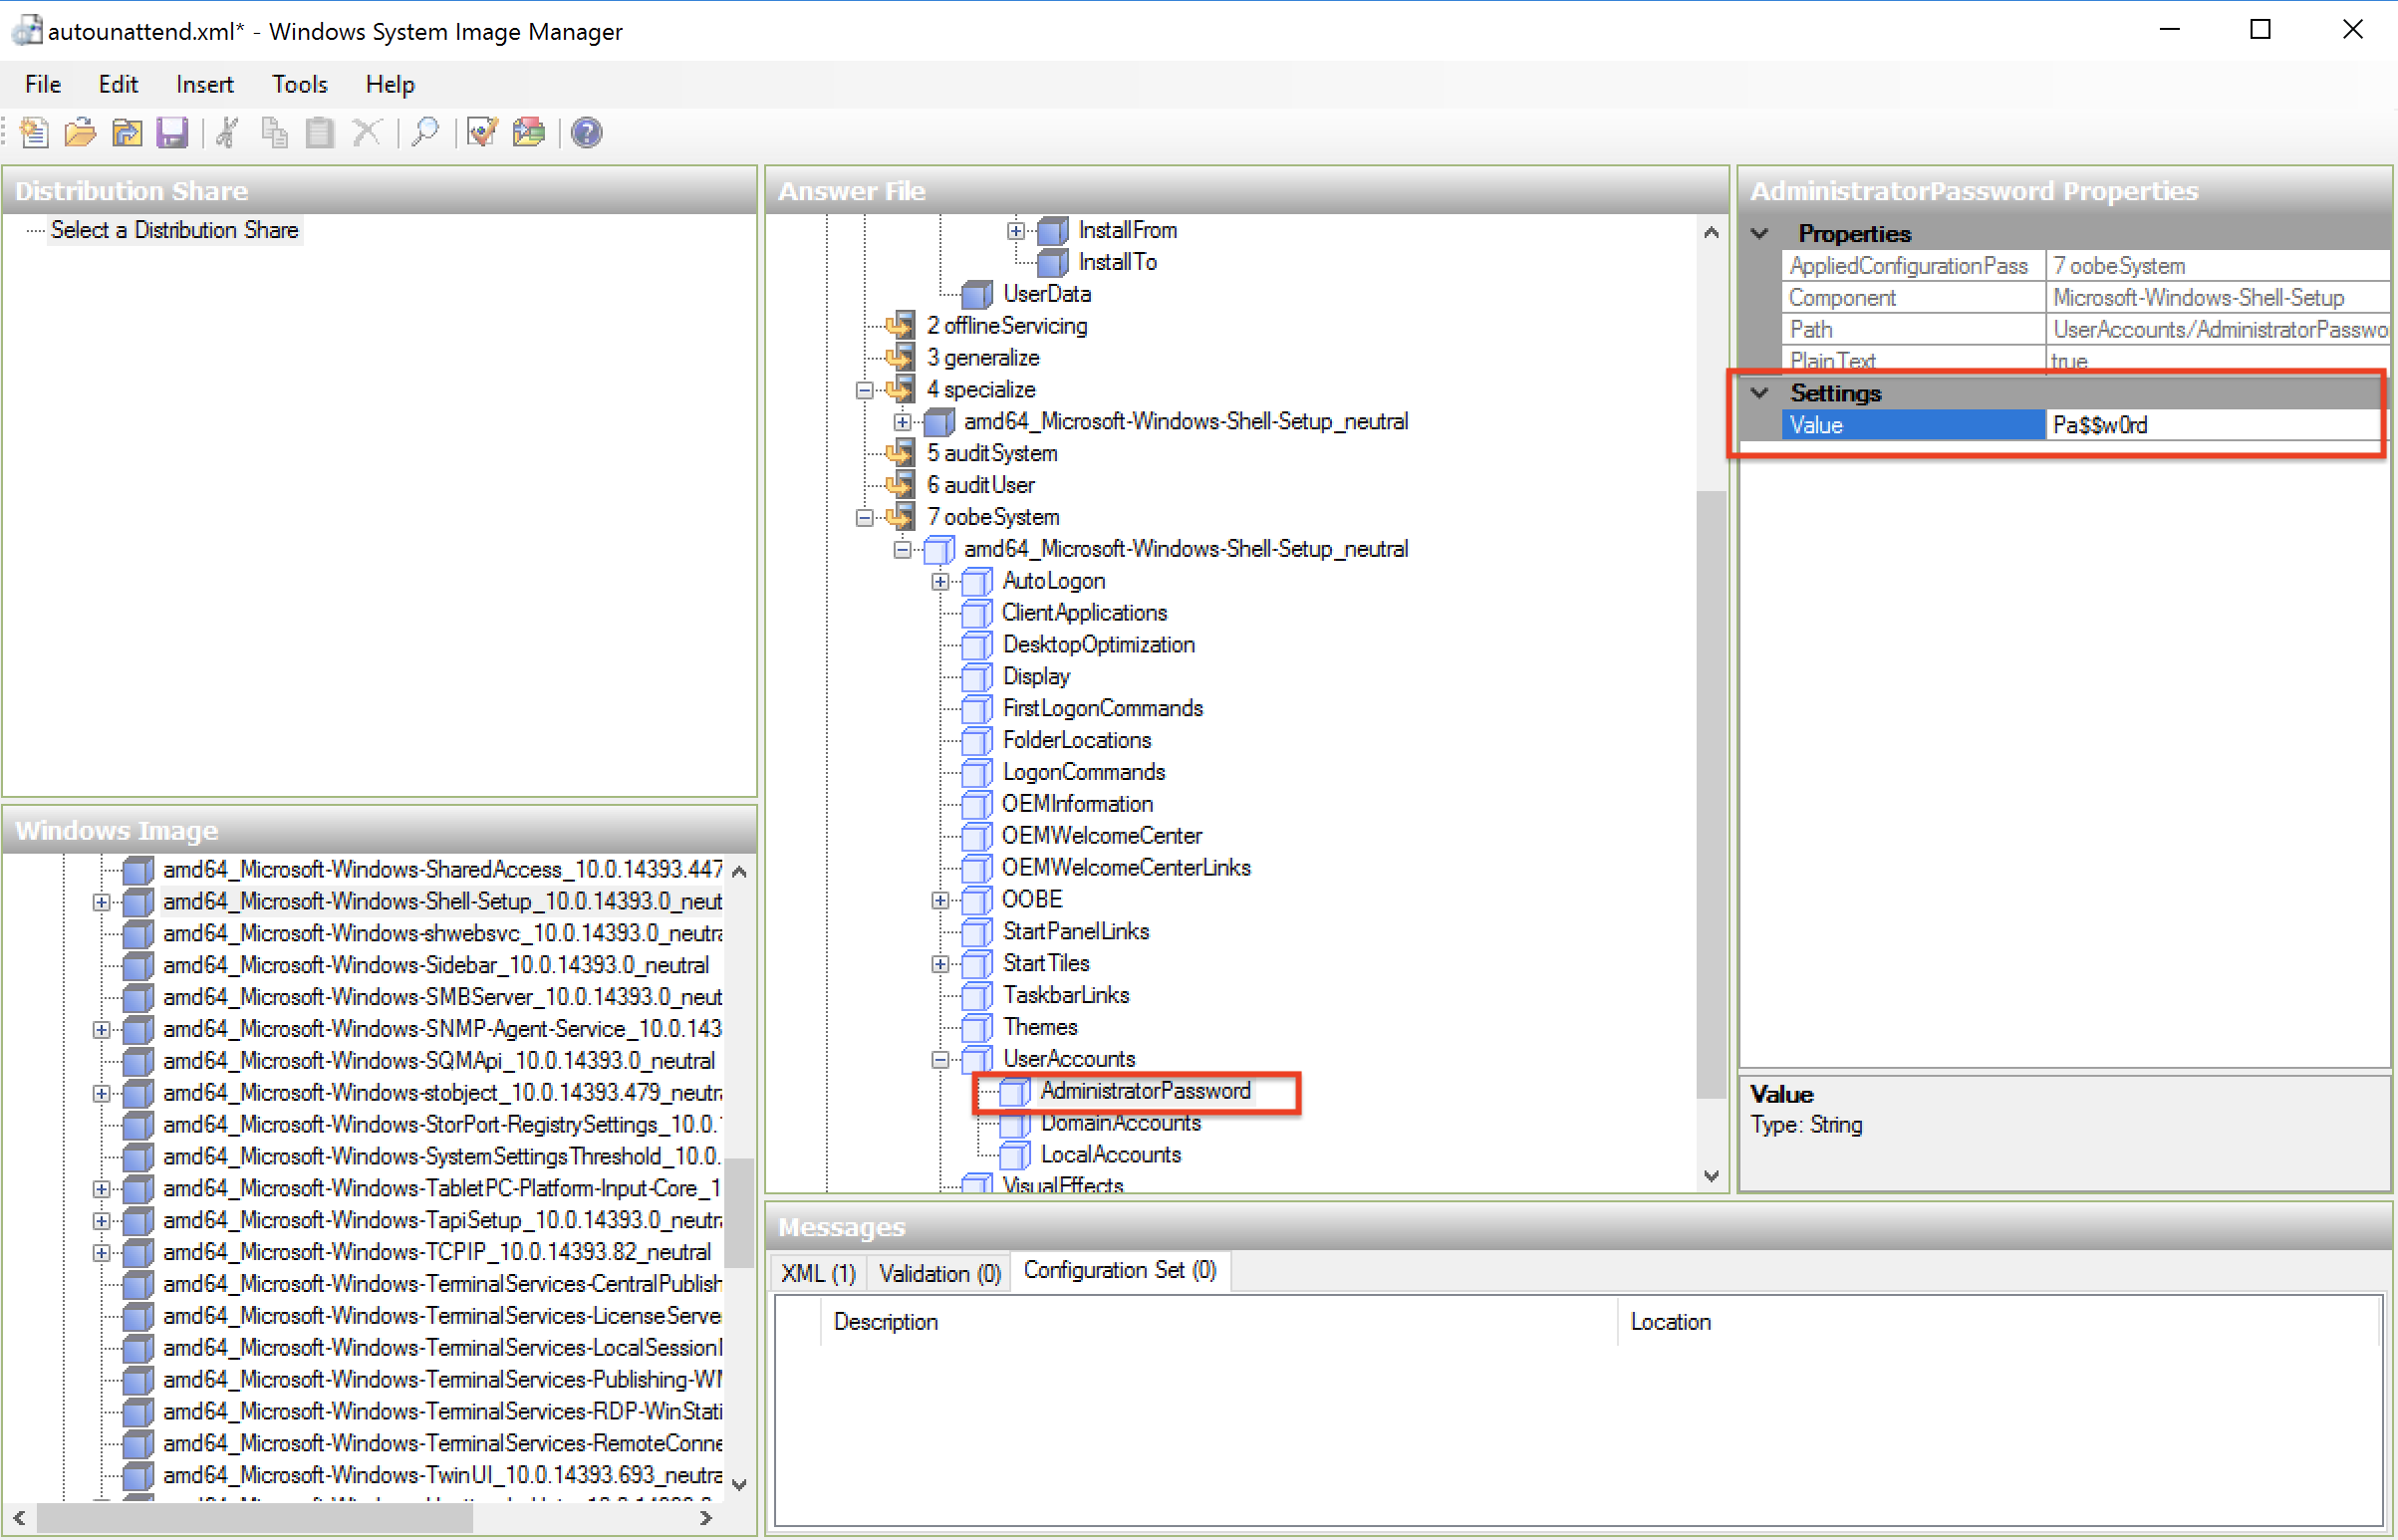The width and height of the screenshot is (2398, 1540).
Task: Select the AdministratorPassword node
Action: [x=1146, y=1091]
